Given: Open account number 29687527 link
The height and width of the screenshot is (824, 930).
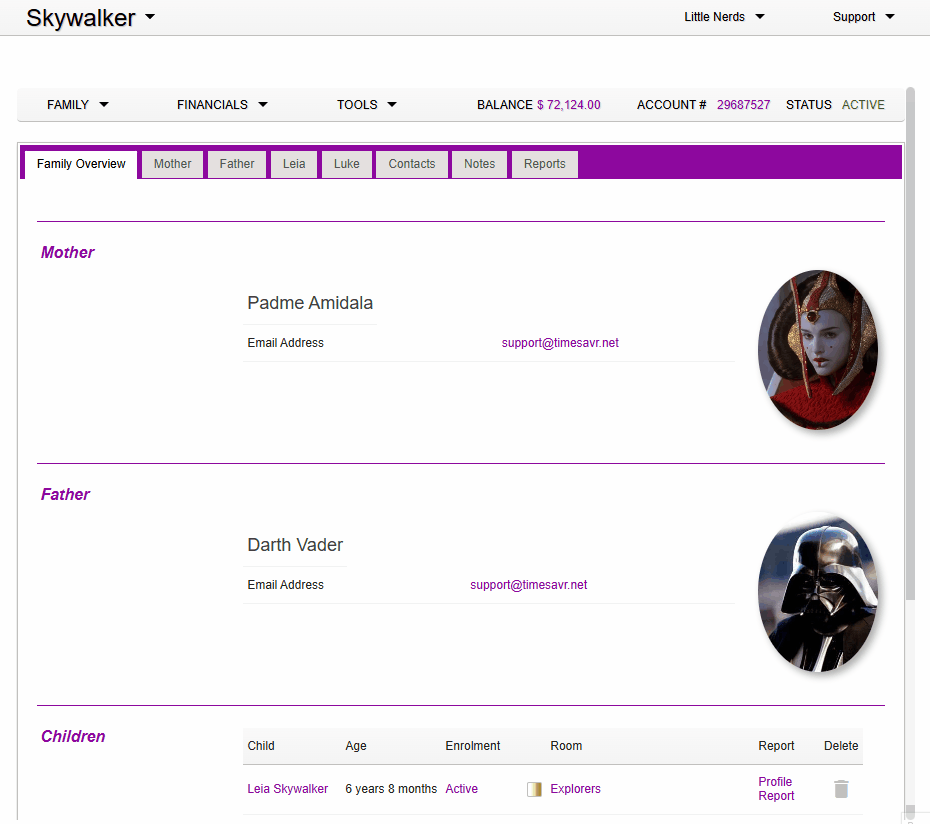Looking at the screenshot, I should click(x=743, y=105).
